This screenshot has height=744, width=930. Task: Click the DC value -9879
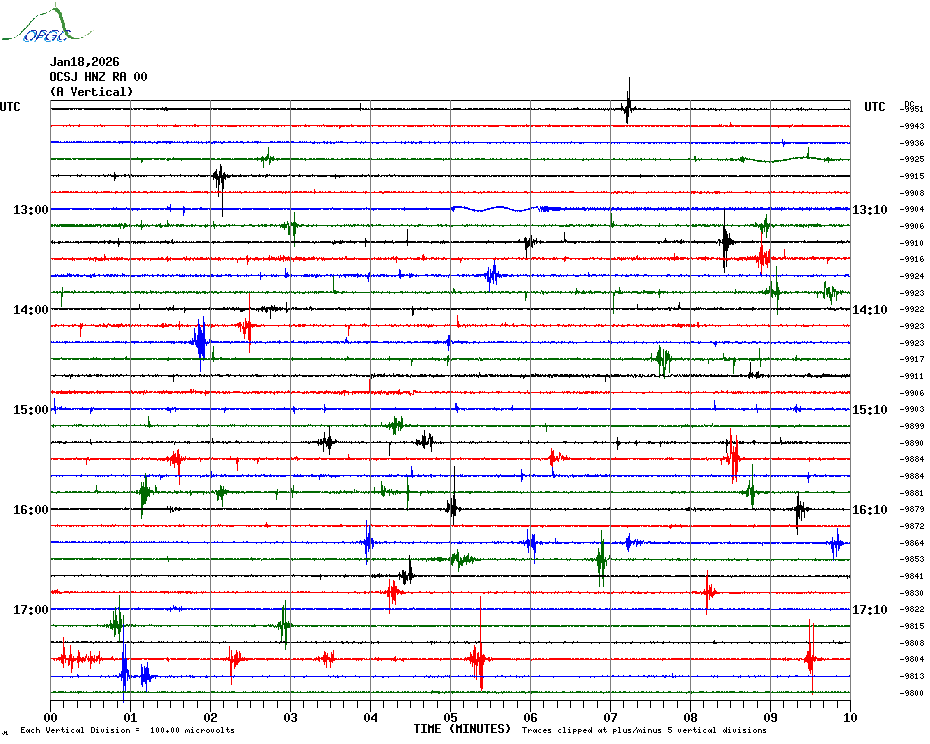point(912,510)
